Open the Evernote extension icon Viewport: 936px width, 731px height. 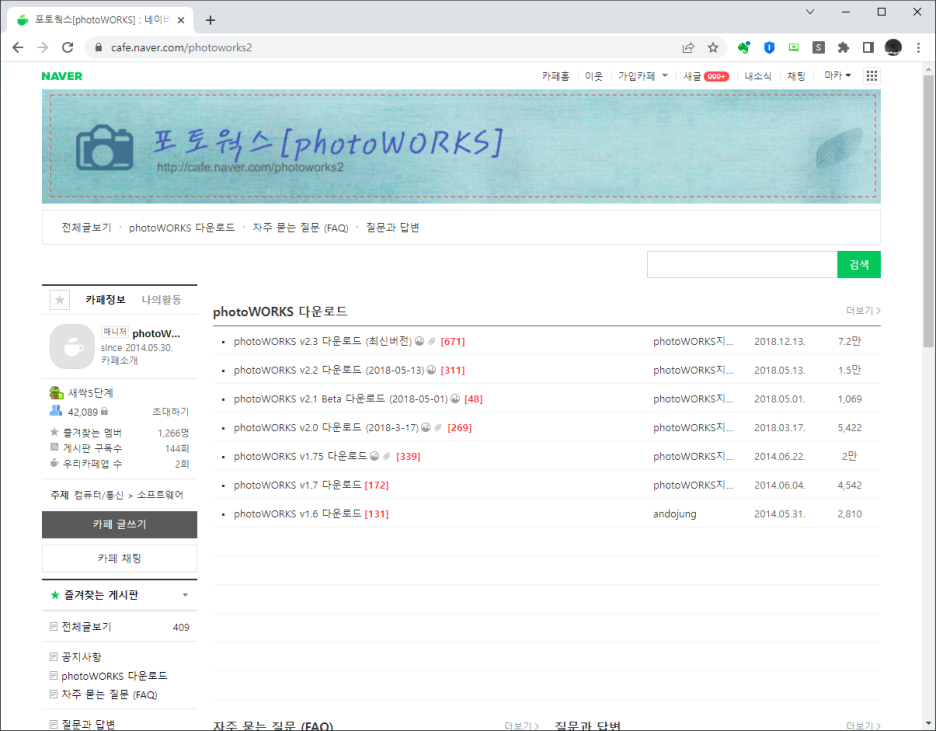(744, 48)
